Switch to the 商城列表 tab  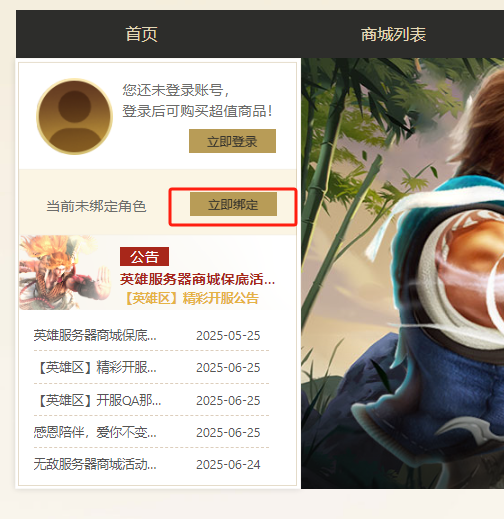[393, 34]
